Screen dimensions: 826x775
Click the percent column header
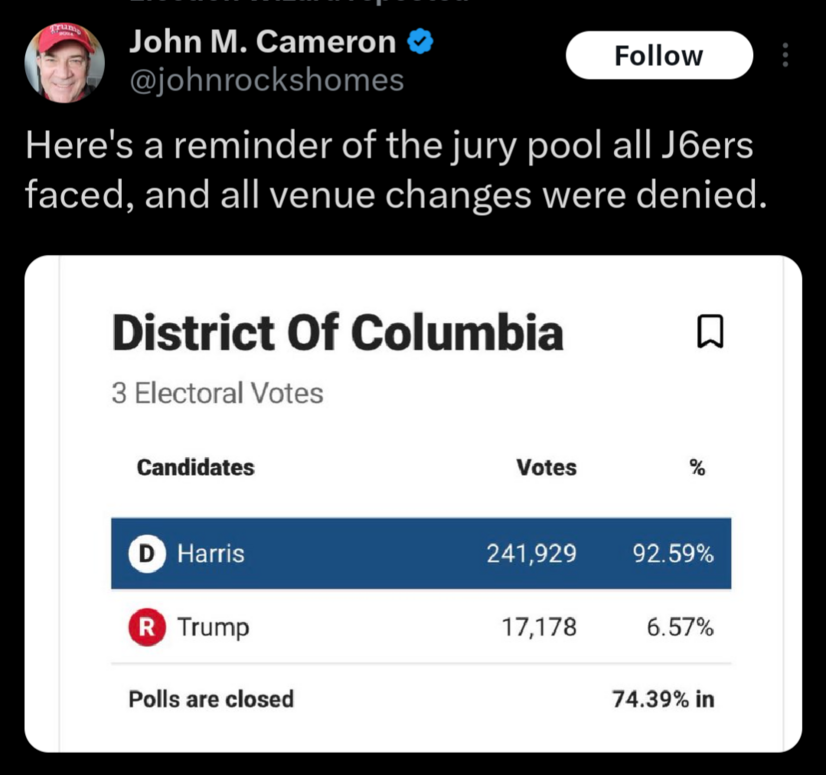697,467
